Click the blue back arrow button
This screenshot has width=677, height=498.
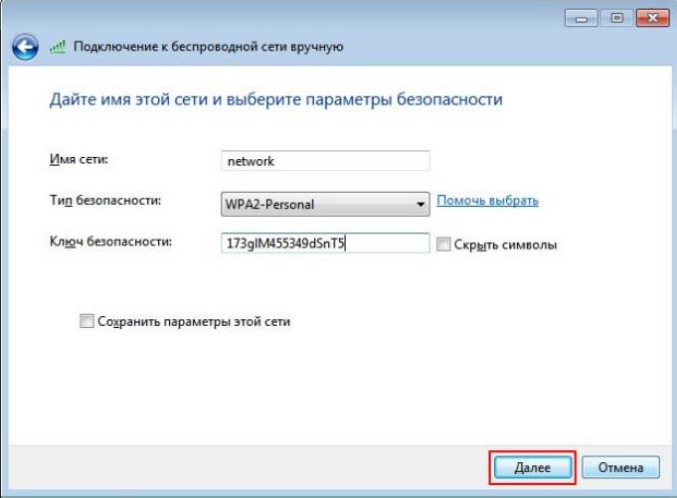tap(23, 46)
